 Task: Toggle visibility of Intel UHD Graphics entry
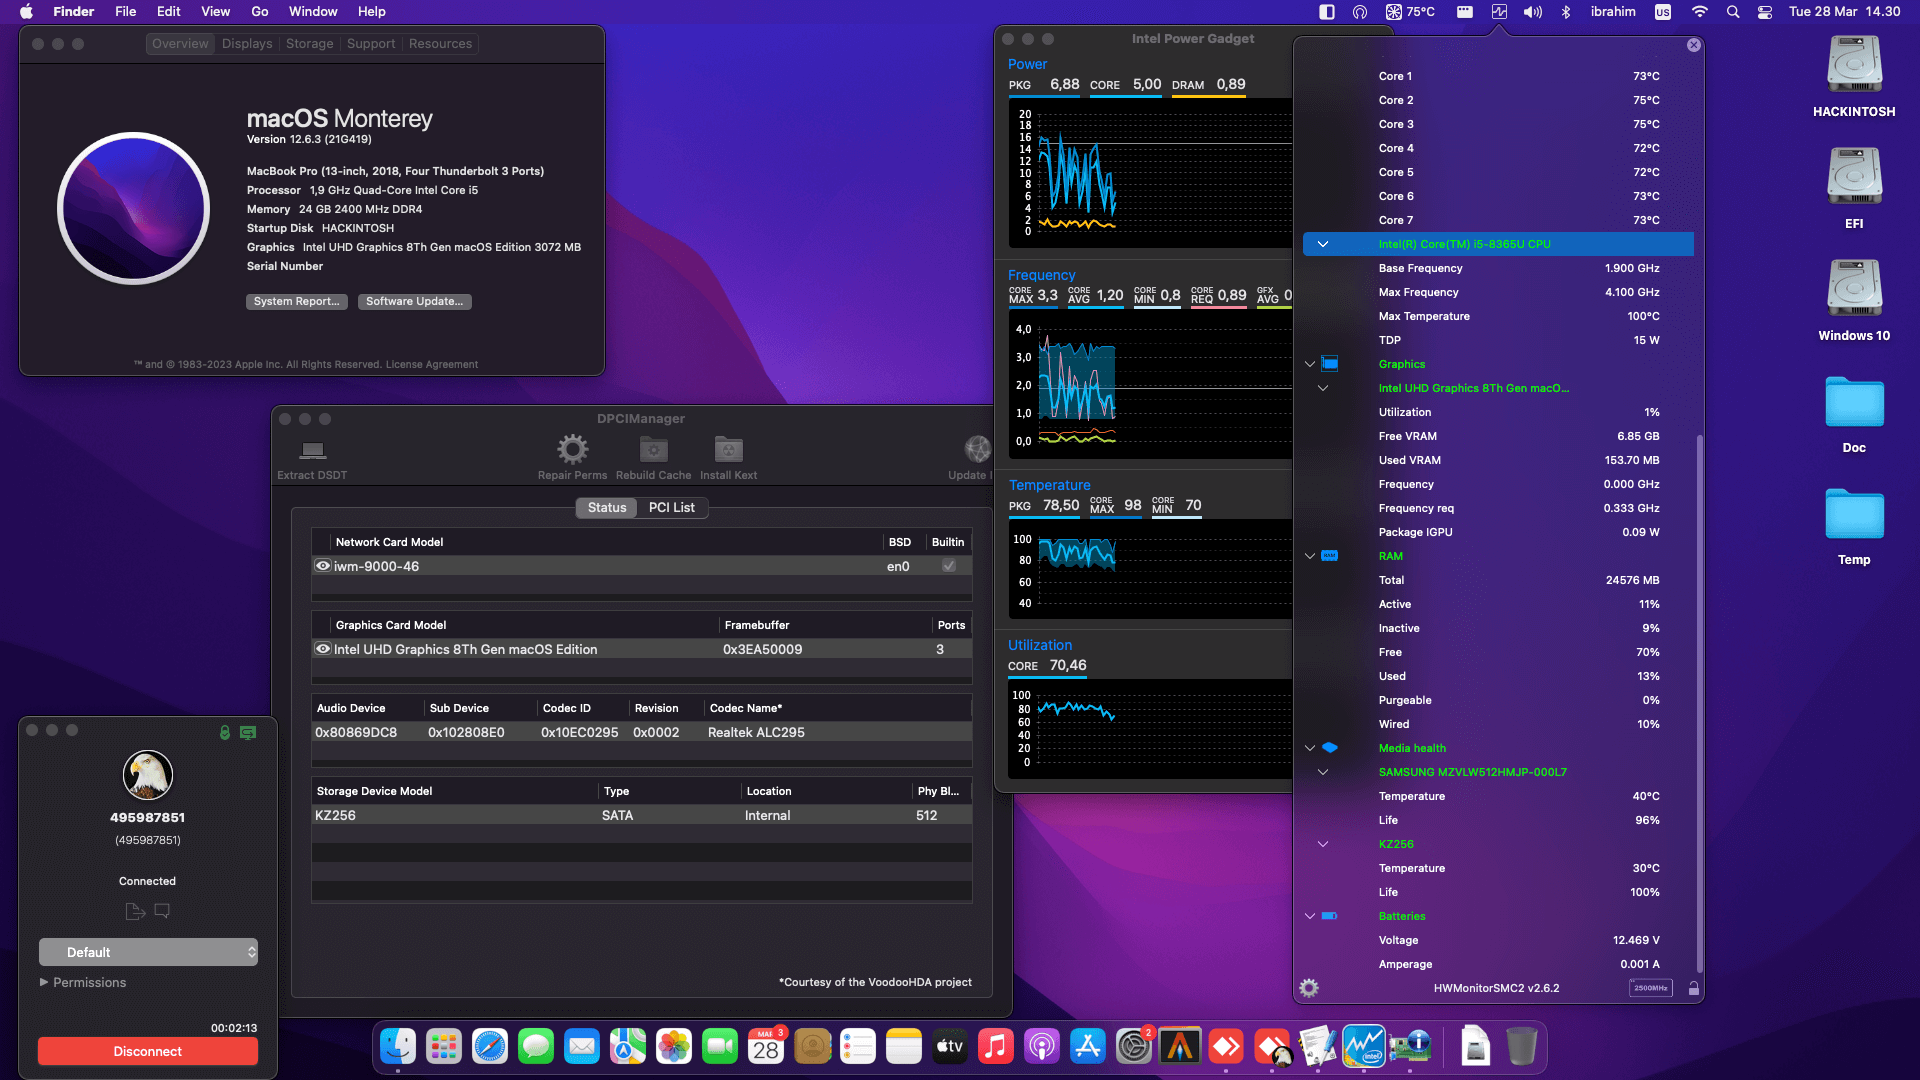[x=322, y=649]
